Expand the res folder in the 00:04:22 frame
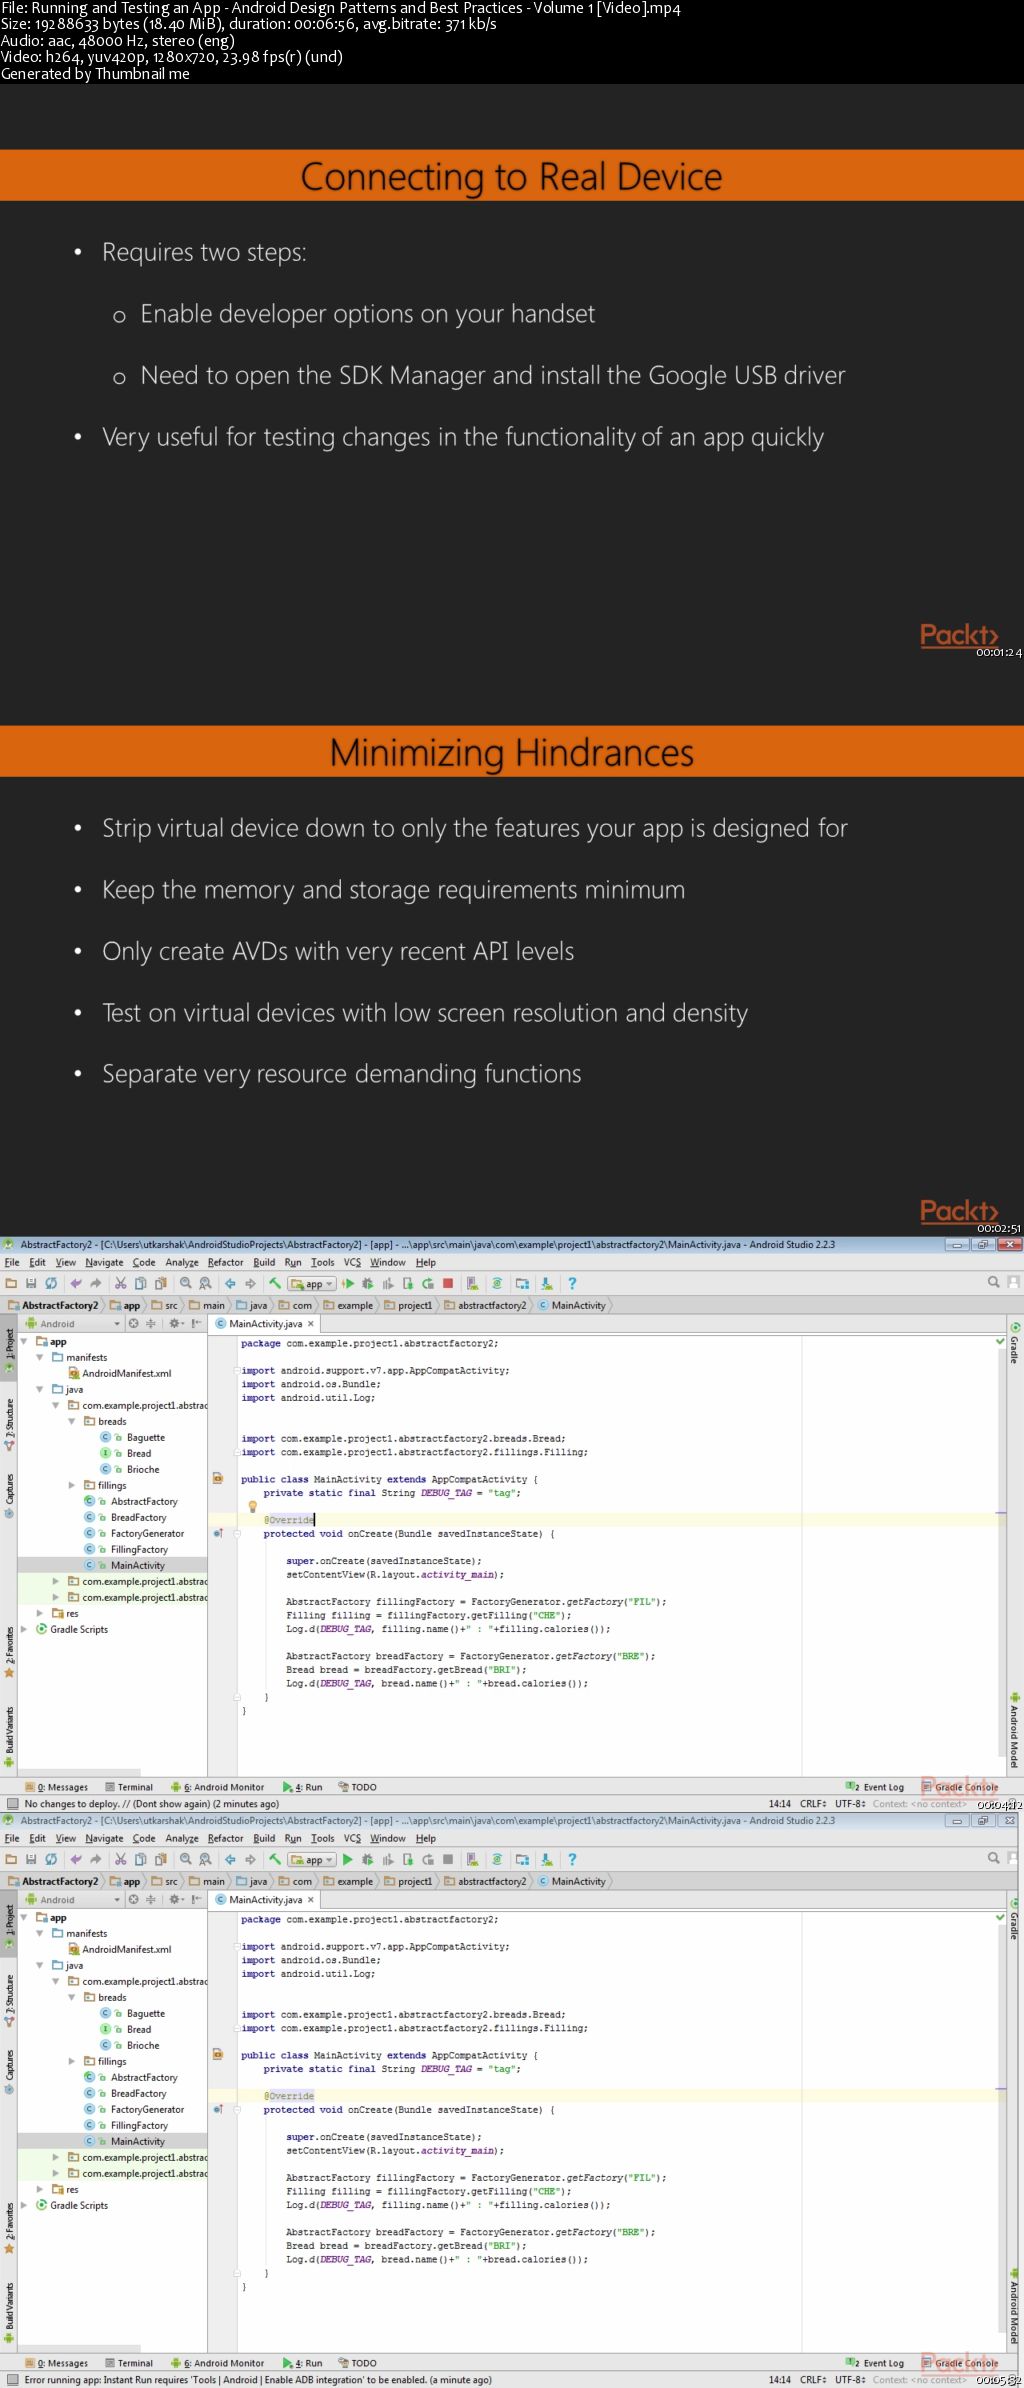Image resolution: width=1024 pixels, height=2388 pixels. click(40, 1613)
